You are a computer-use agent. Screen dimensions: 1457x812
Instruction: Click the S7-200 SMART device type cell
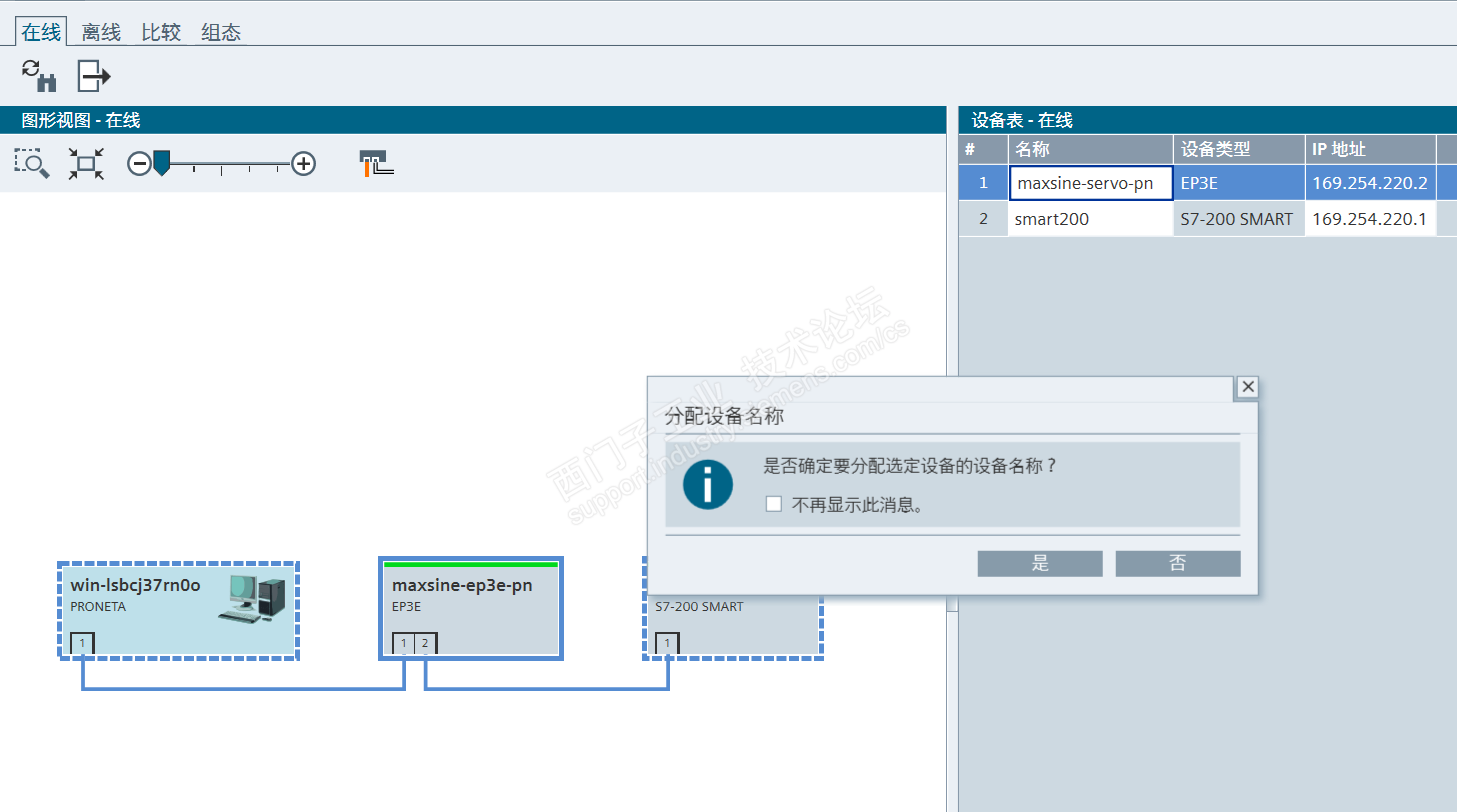click(1239, 219)
